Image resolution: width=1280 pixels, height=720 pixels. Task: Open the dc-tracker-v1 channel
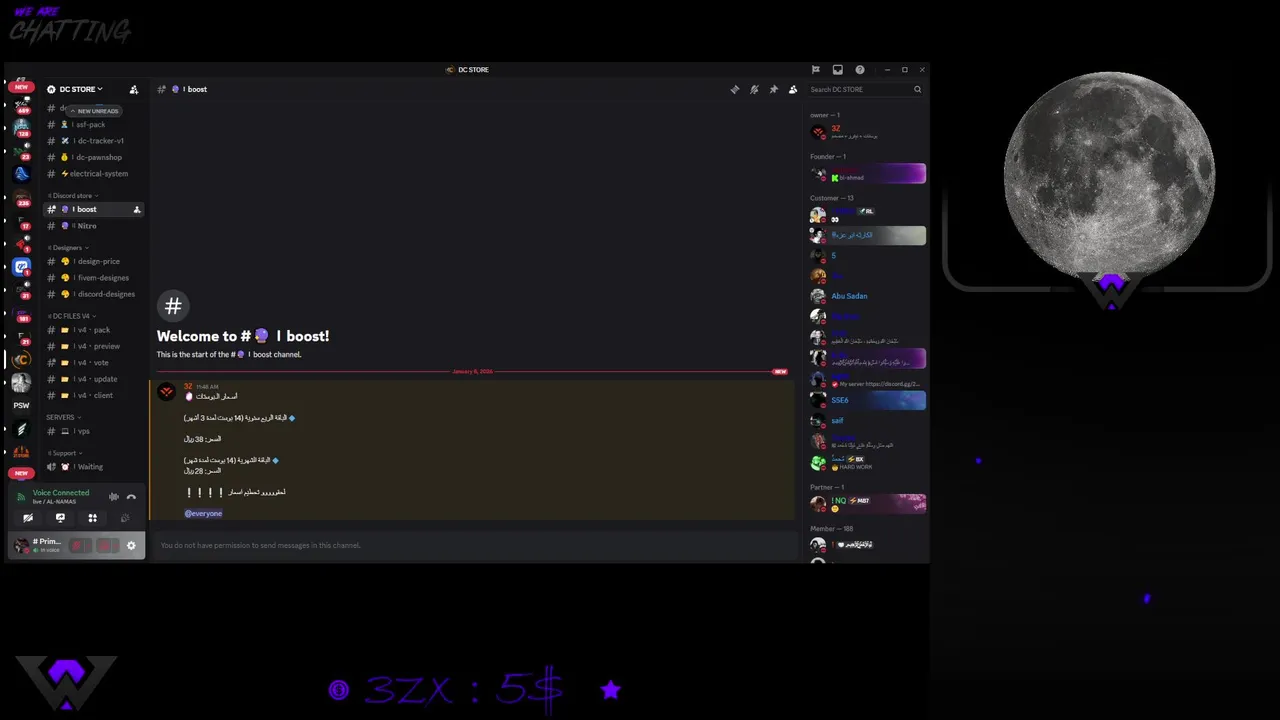tap(95, 141)
